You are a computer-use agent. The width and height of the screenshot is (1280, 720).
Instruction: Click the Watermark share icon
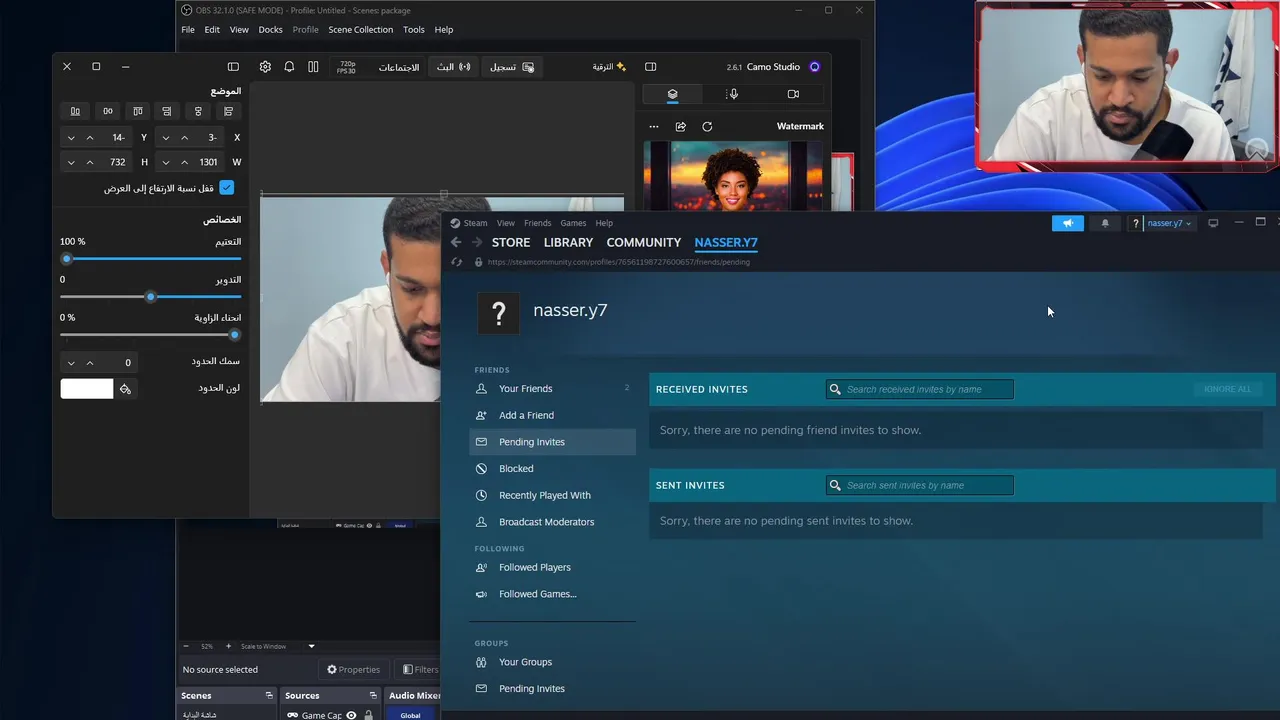[x=681, y=127]
